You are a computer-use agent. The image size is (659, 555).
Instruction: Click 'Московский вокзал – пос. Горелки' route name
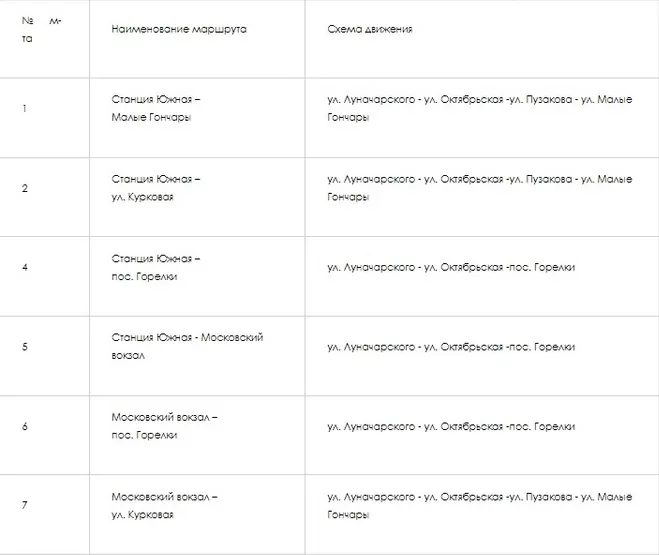coord(164,426)
